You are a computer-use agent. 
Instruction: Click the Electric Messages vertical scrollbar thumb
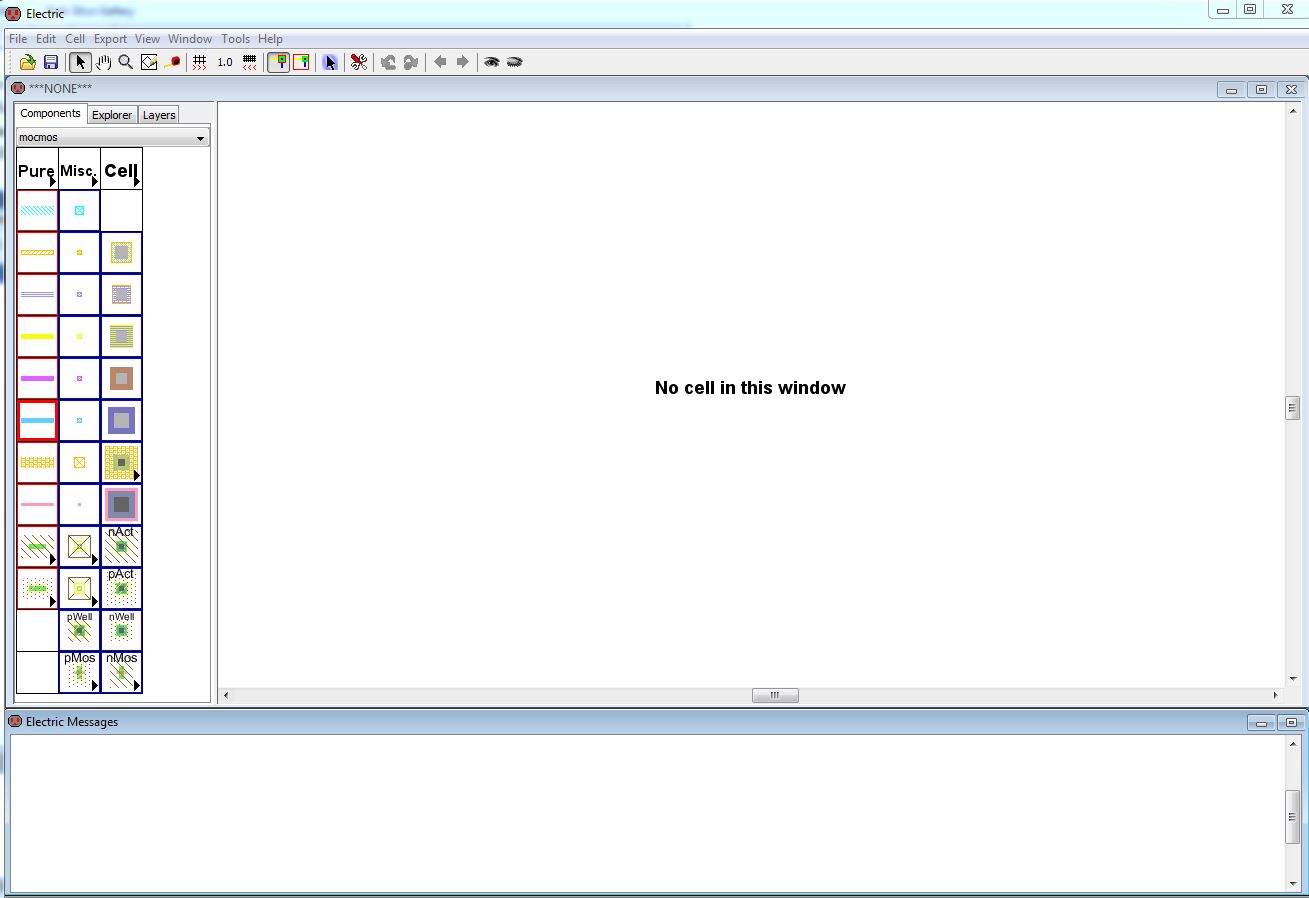tap(1292, 816)
